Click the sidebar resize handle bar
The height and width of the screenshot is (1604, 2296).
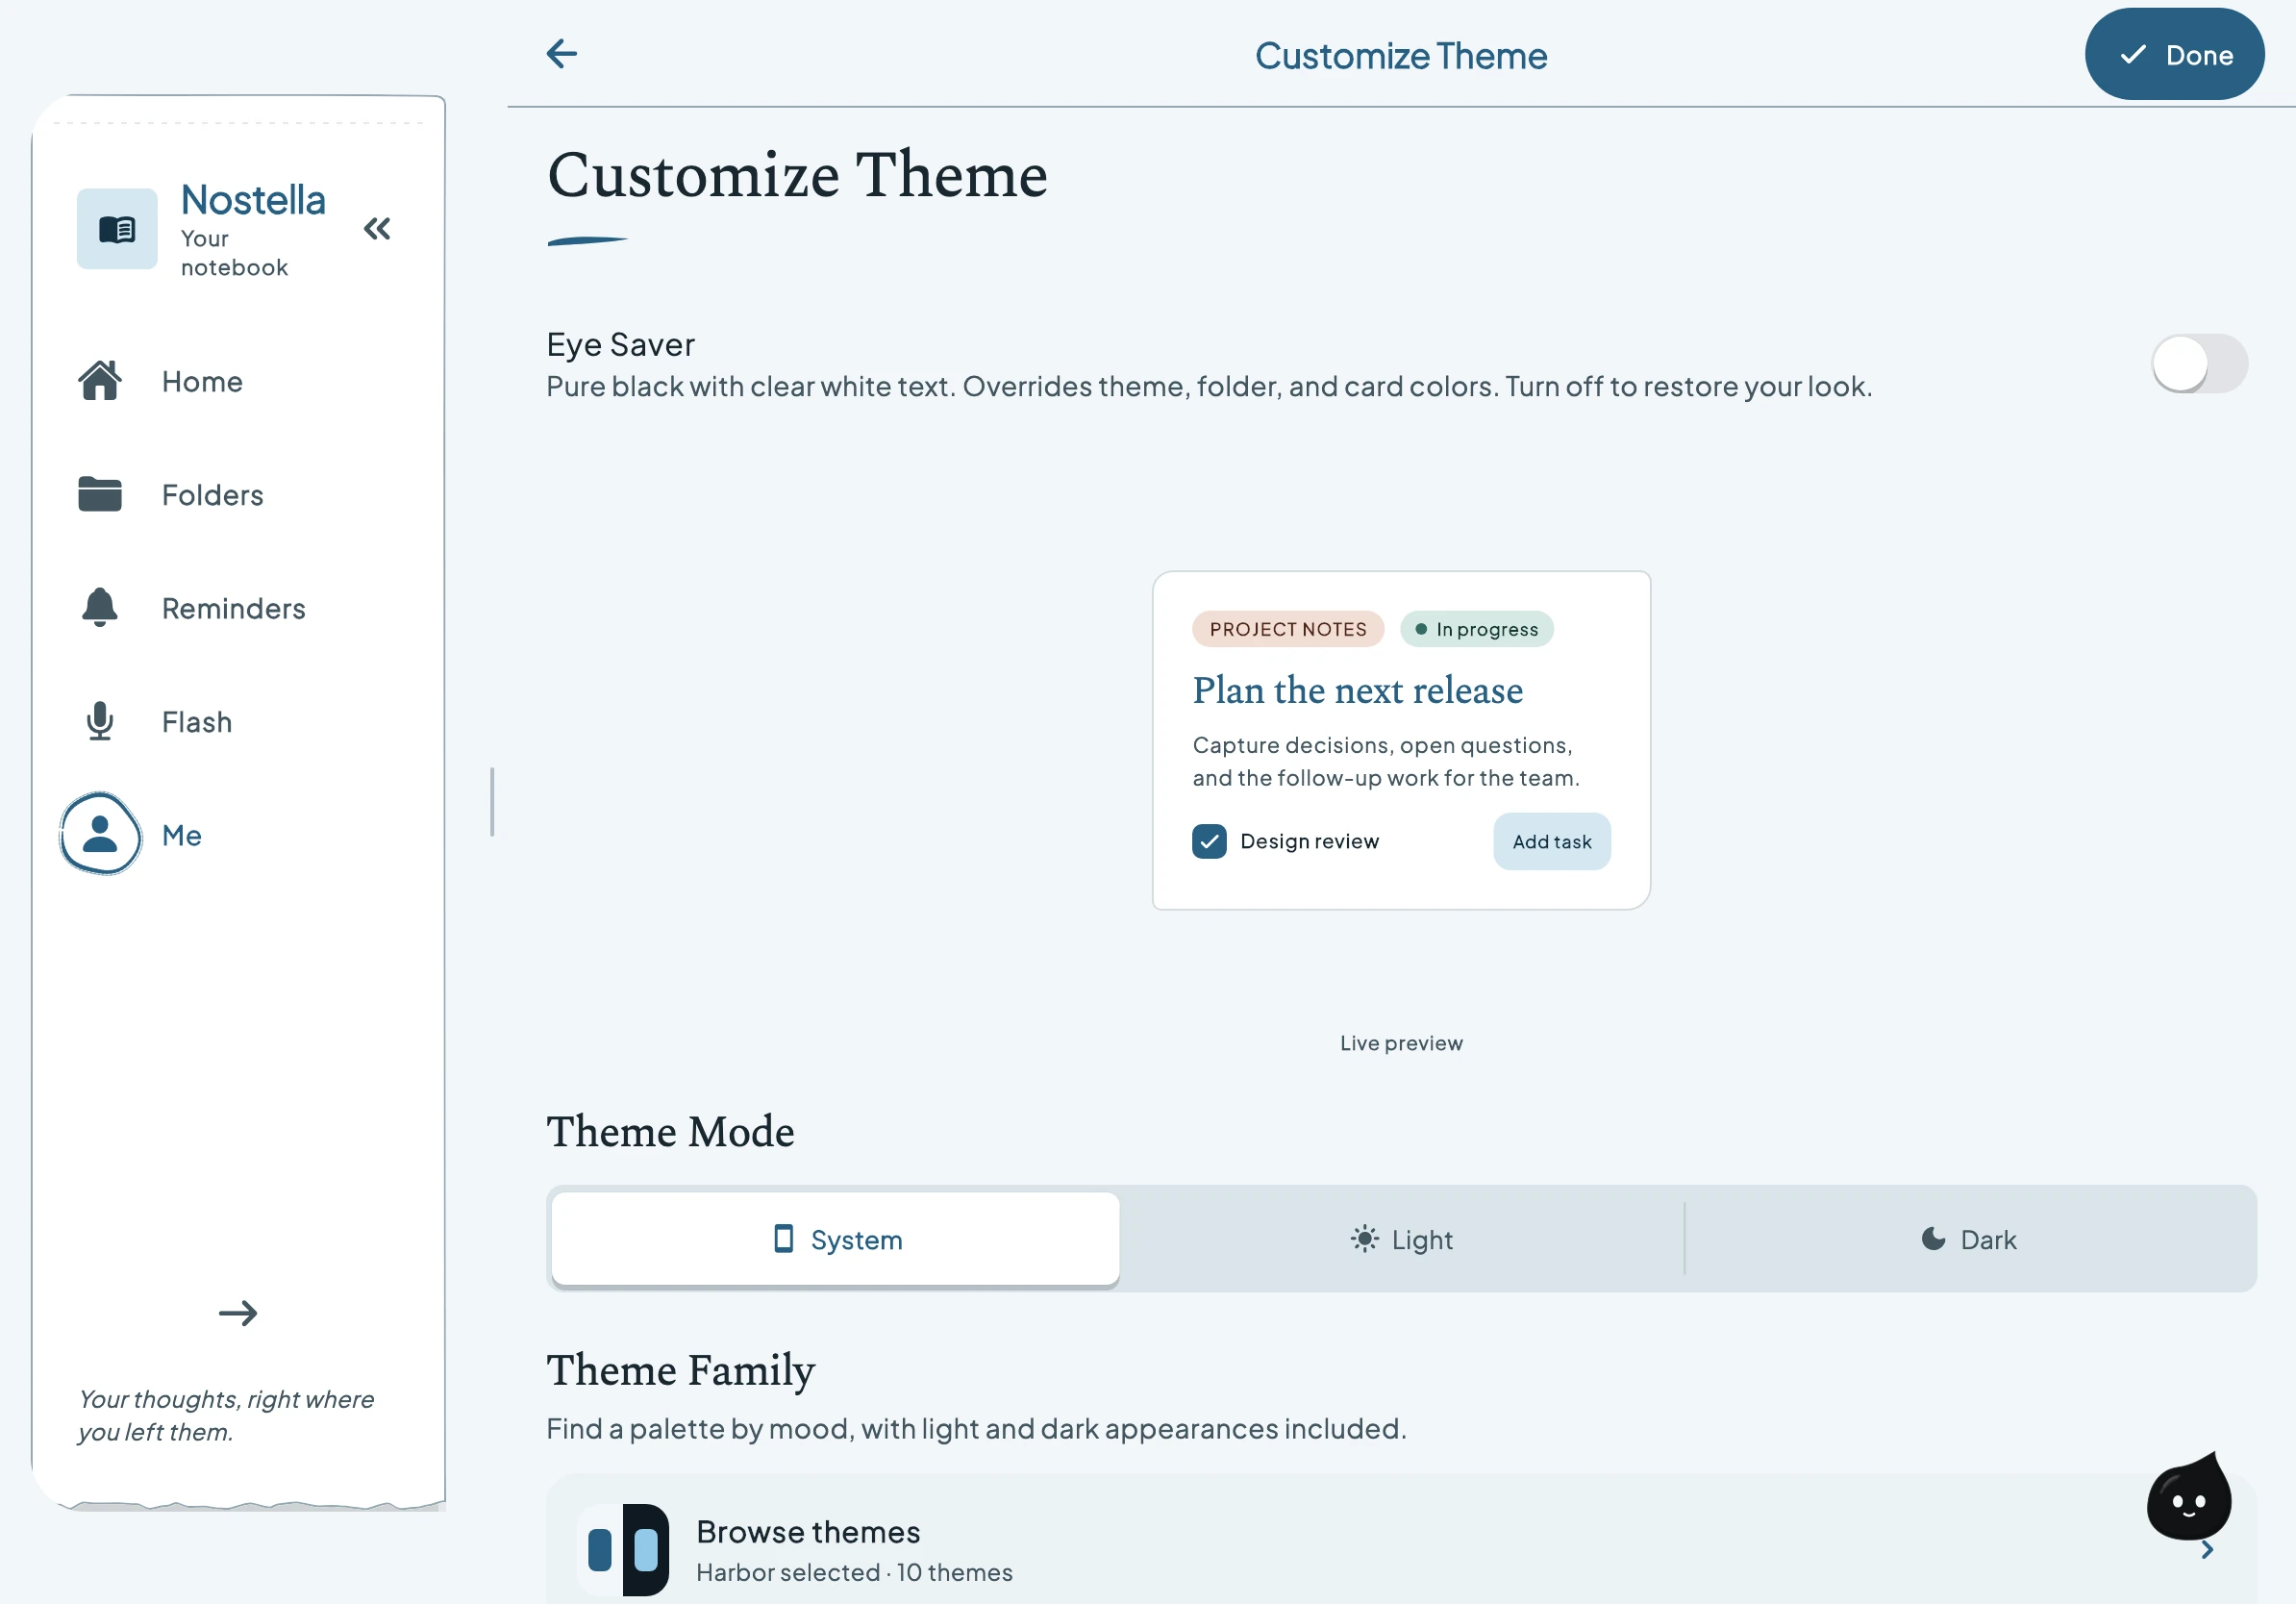point(491,801)
